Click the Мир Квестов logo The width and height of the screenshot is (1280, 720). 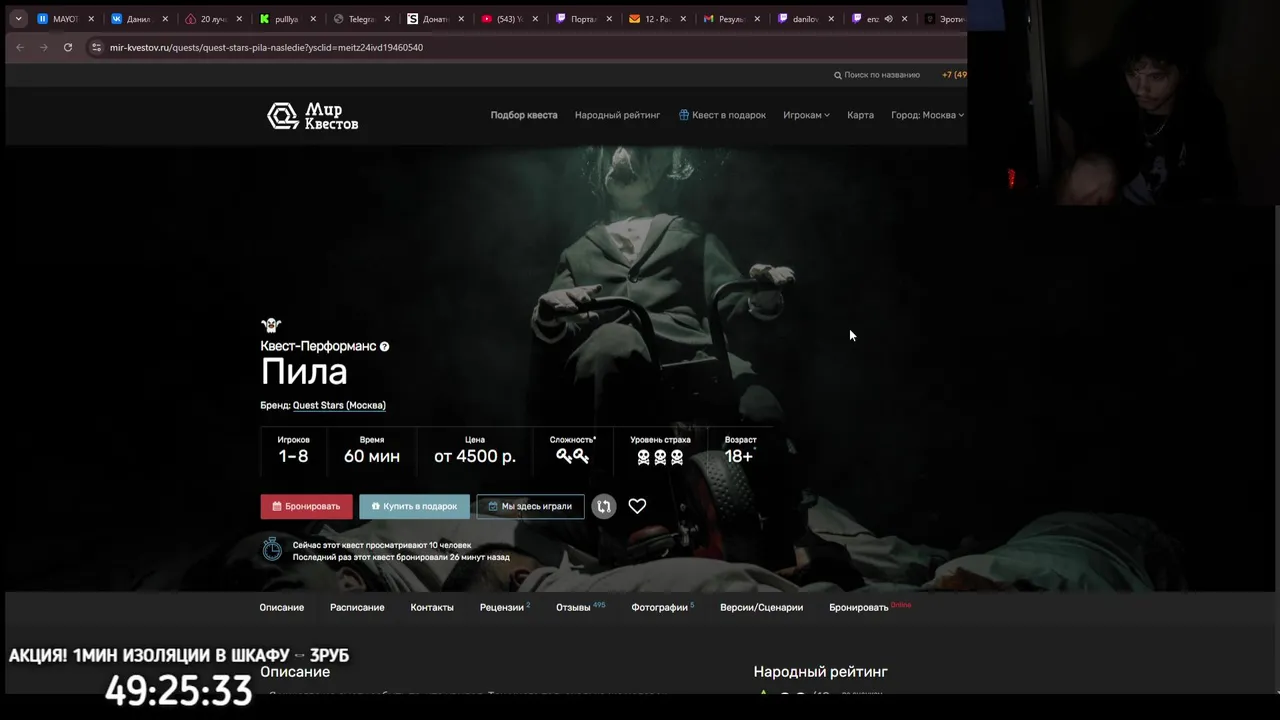coord(312,116)
